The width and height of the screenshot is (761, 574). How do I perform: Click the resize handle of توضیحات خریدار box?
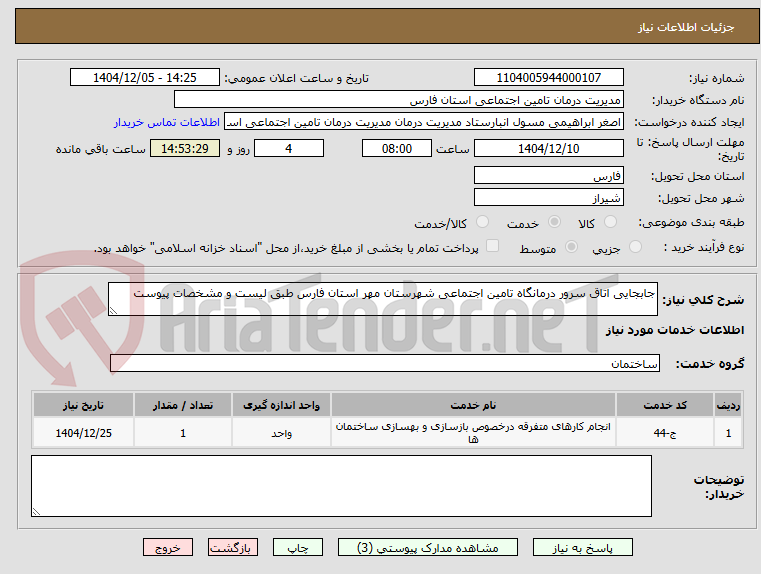pos(36,511)
